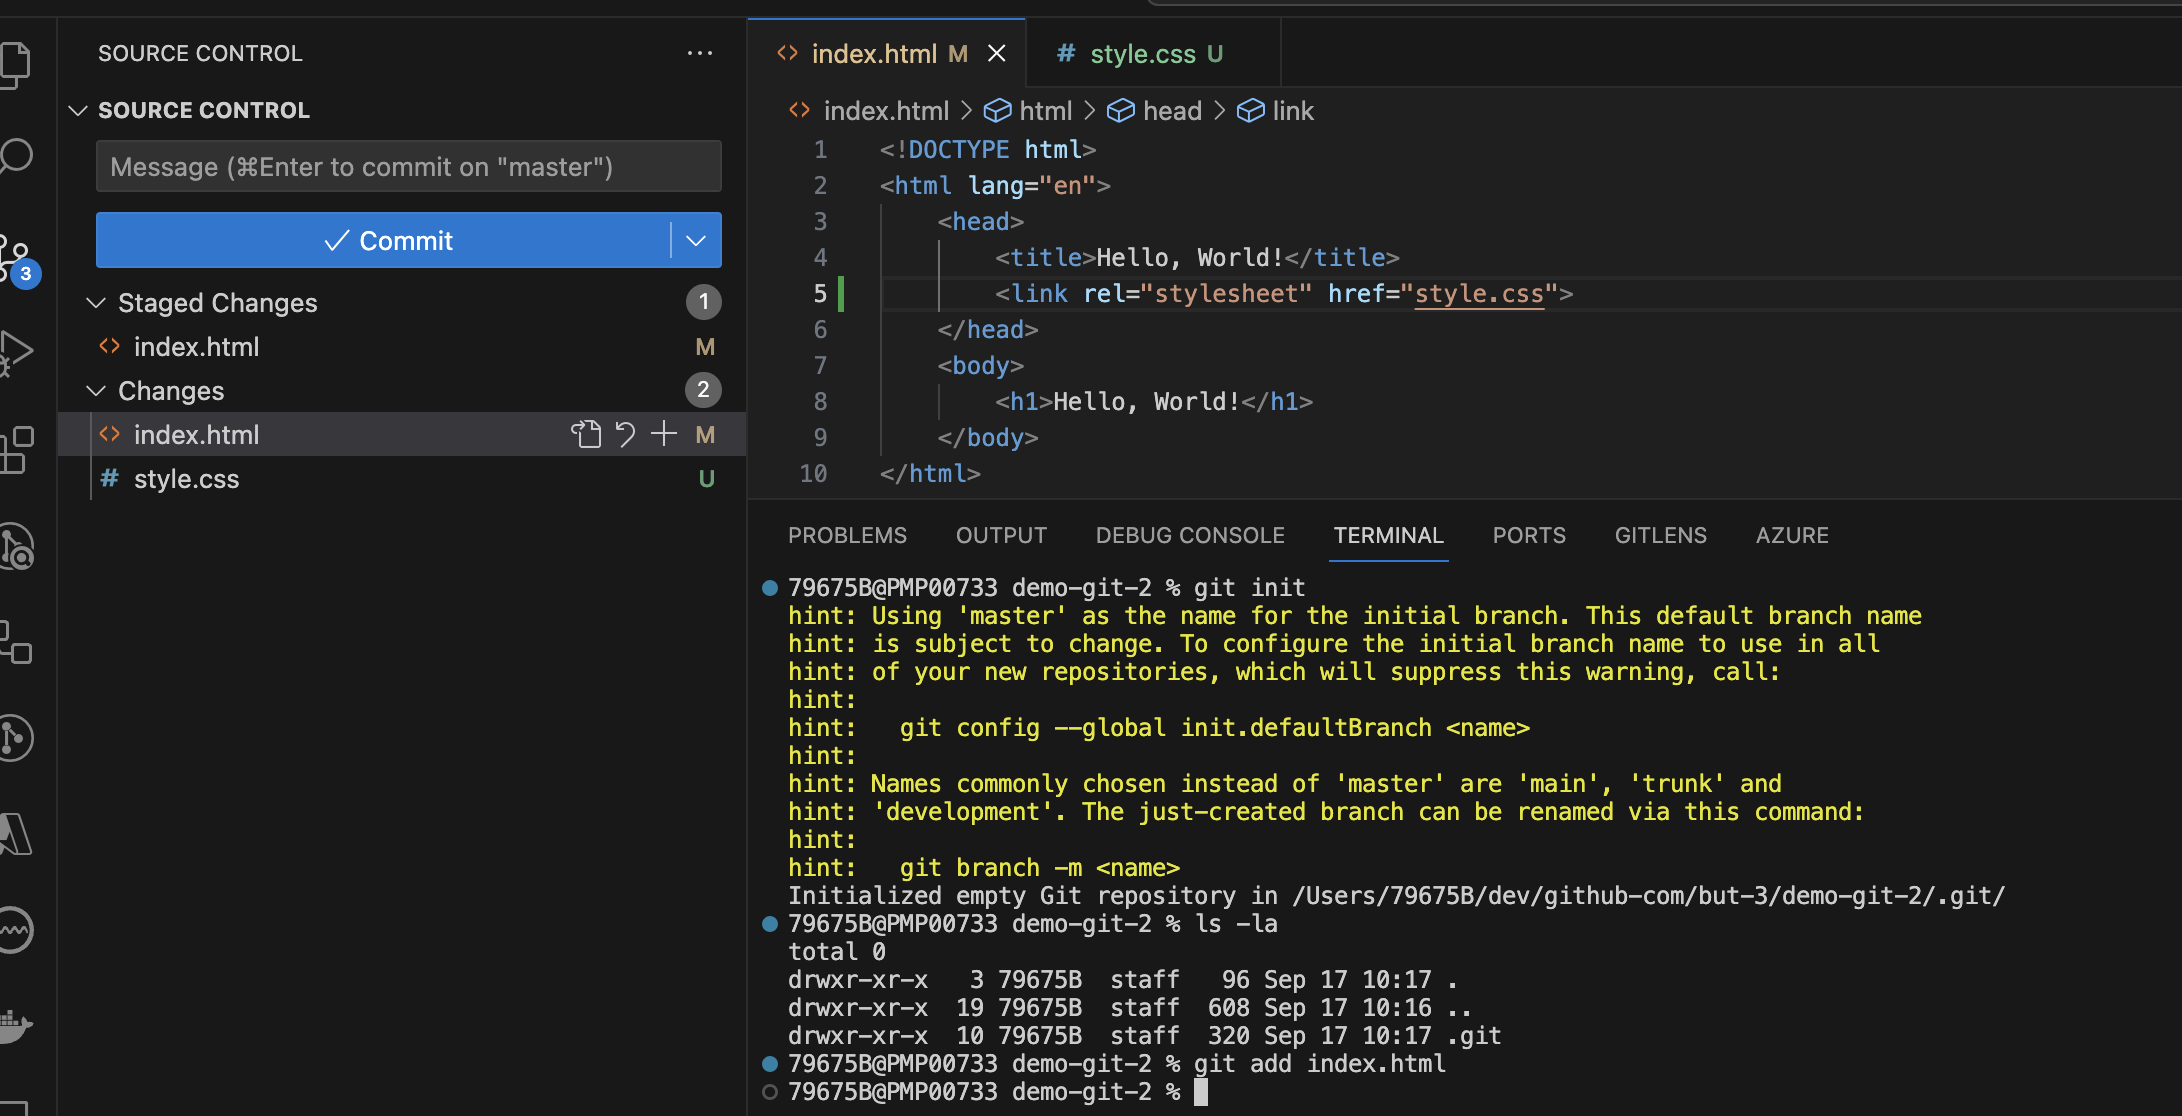Click the h1 Hello, World! line

(x=1154, y=401)
